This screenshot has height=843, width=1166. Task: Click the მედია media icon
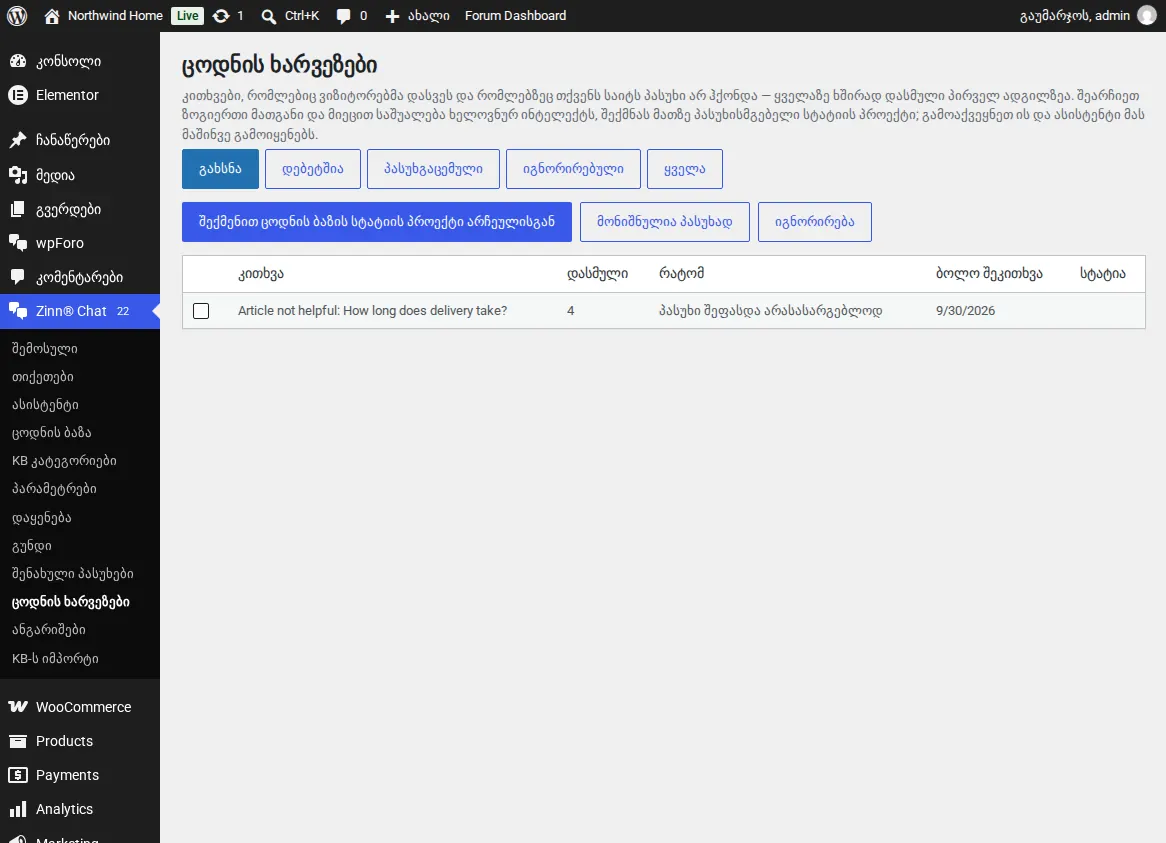tap(18, 175)
